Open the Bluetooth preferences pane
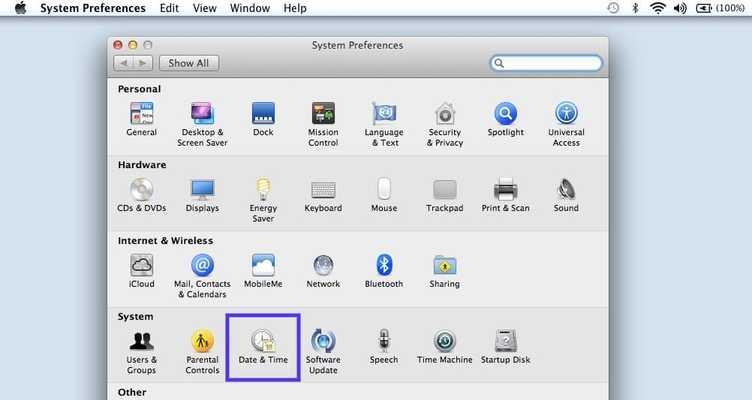Screen dimensions: 752x400 384,271
